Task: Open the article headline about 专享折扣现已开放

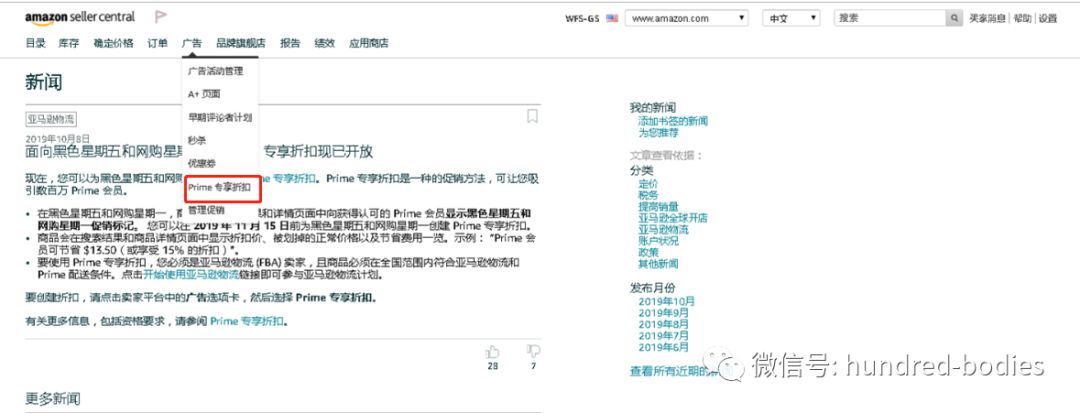Action: (x=199, y=152)
